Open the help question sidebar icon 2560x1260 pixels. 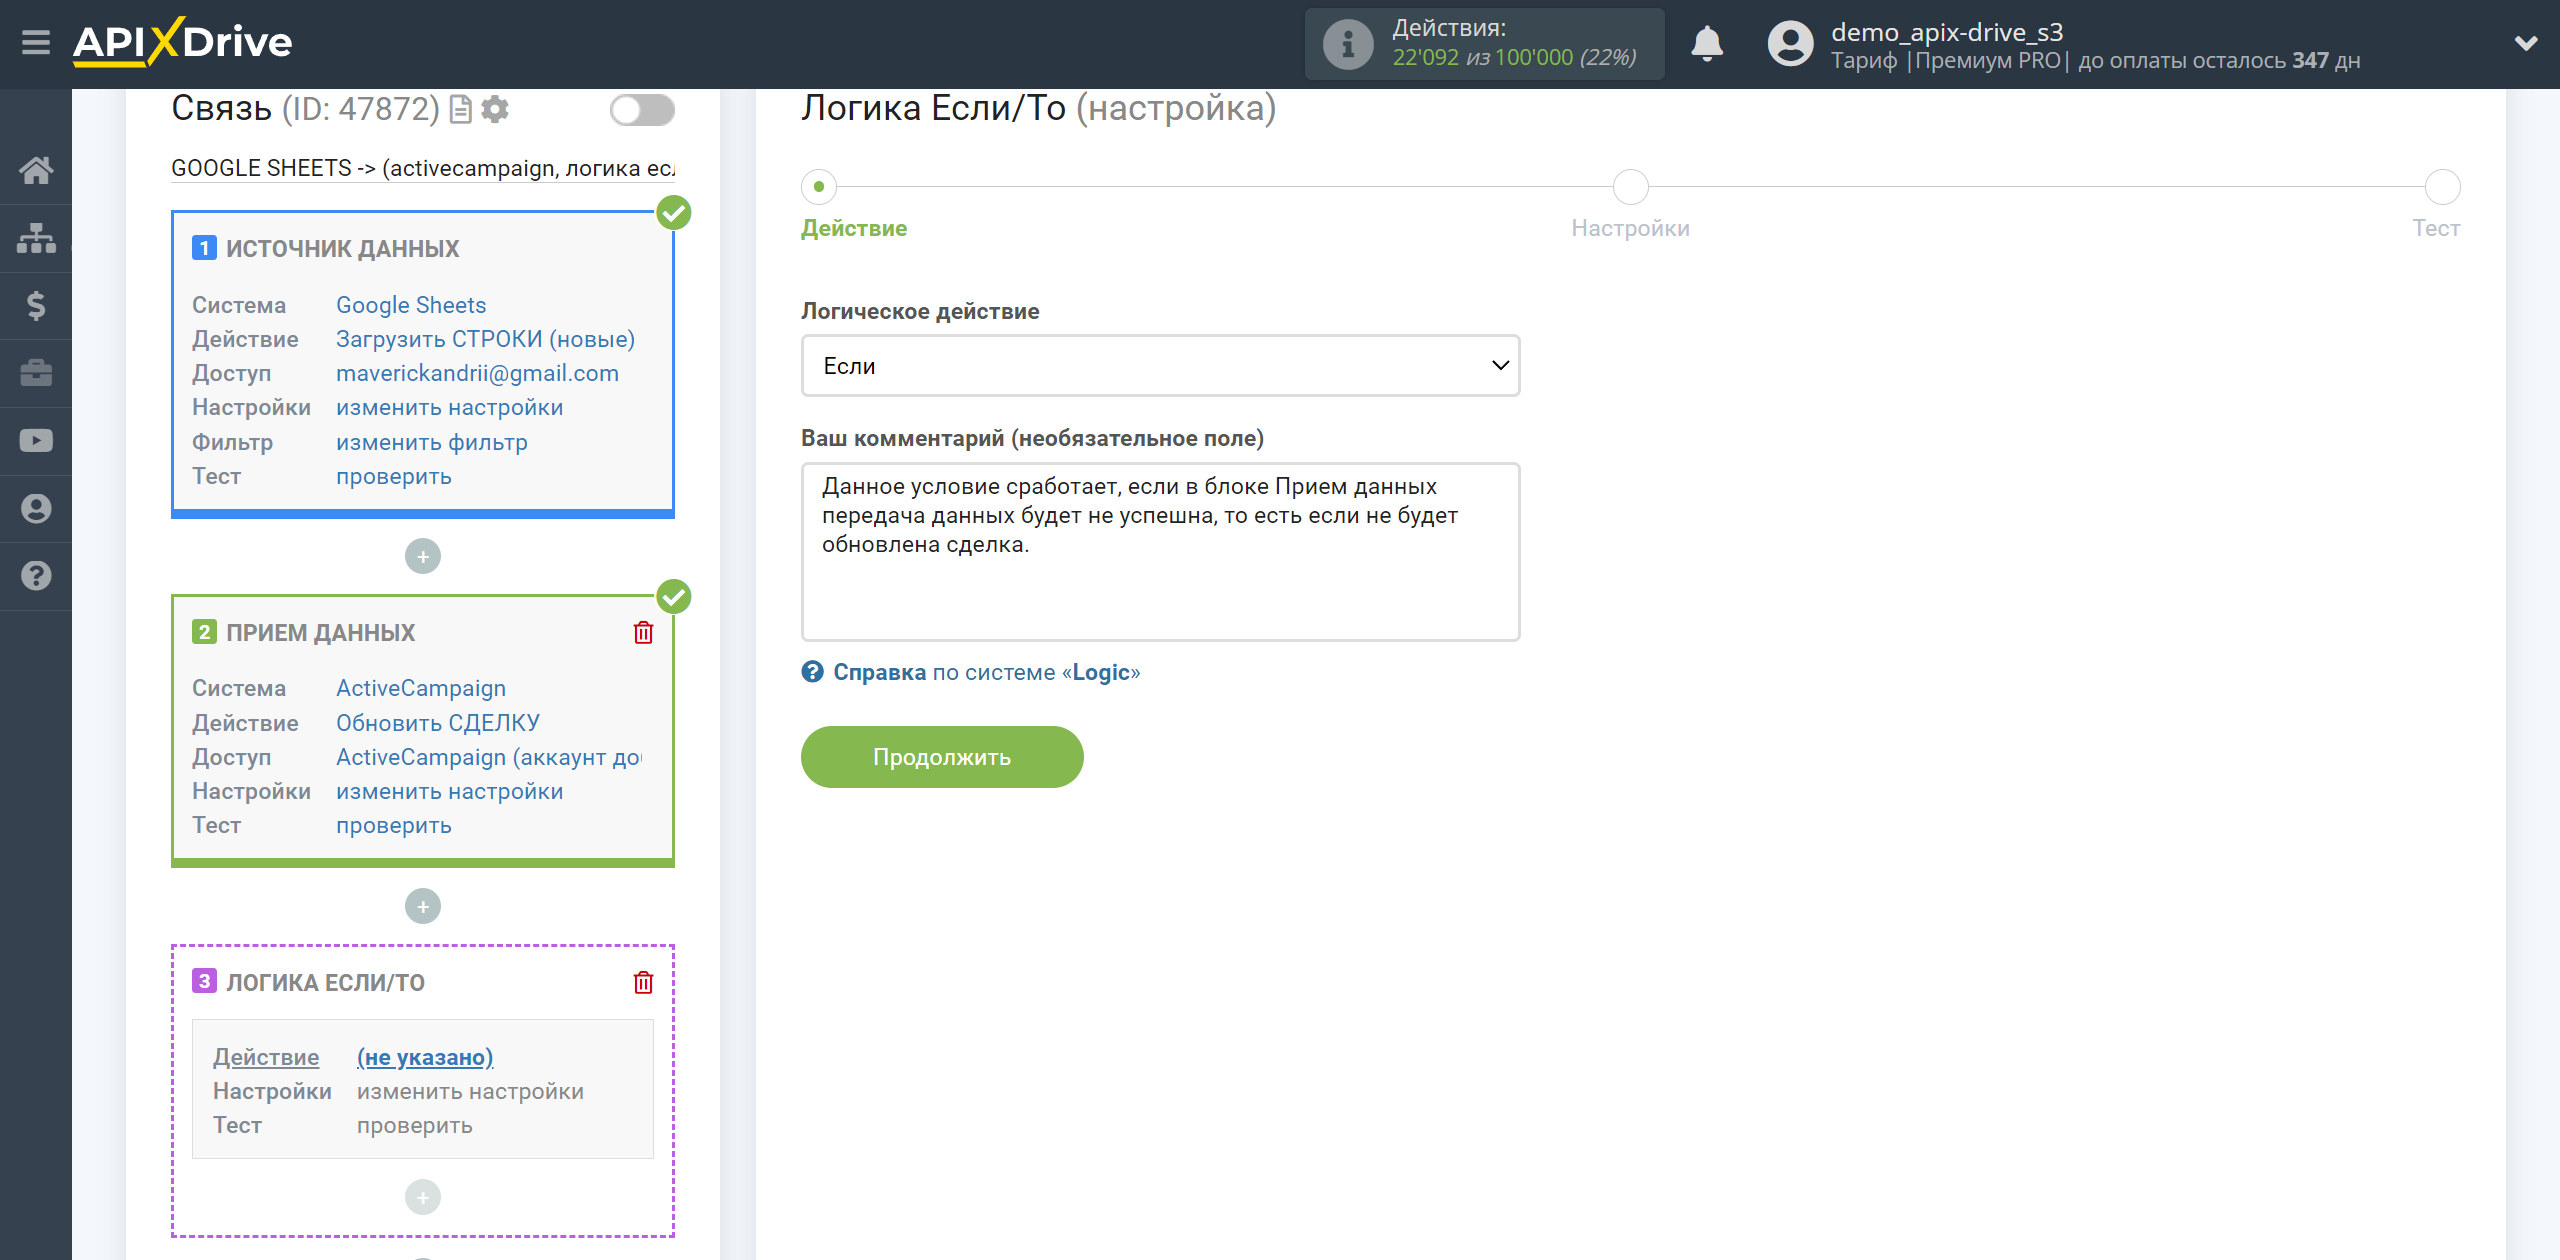36,576
